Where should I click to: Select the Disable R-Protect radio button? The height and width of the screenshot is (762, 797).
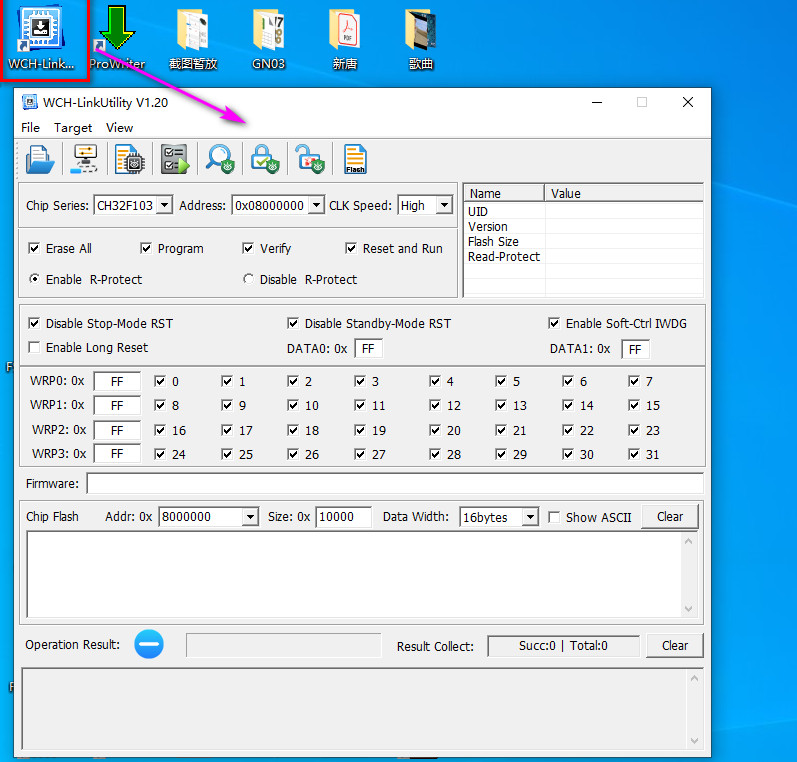coord(248,279)
